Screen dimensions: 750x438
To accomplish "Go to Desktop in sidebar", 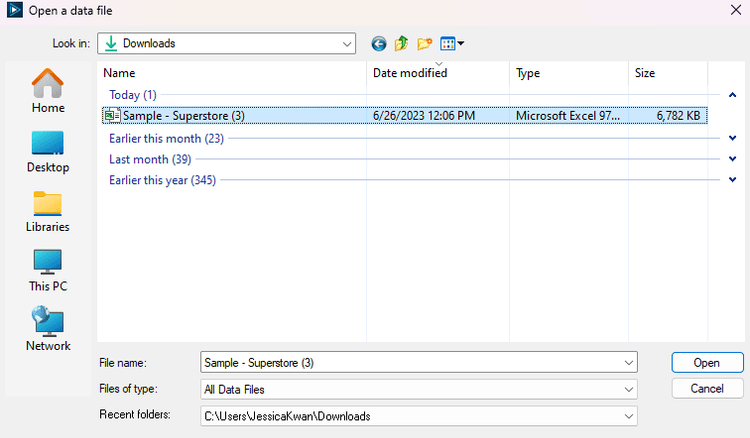I will [x=48, y=150].
